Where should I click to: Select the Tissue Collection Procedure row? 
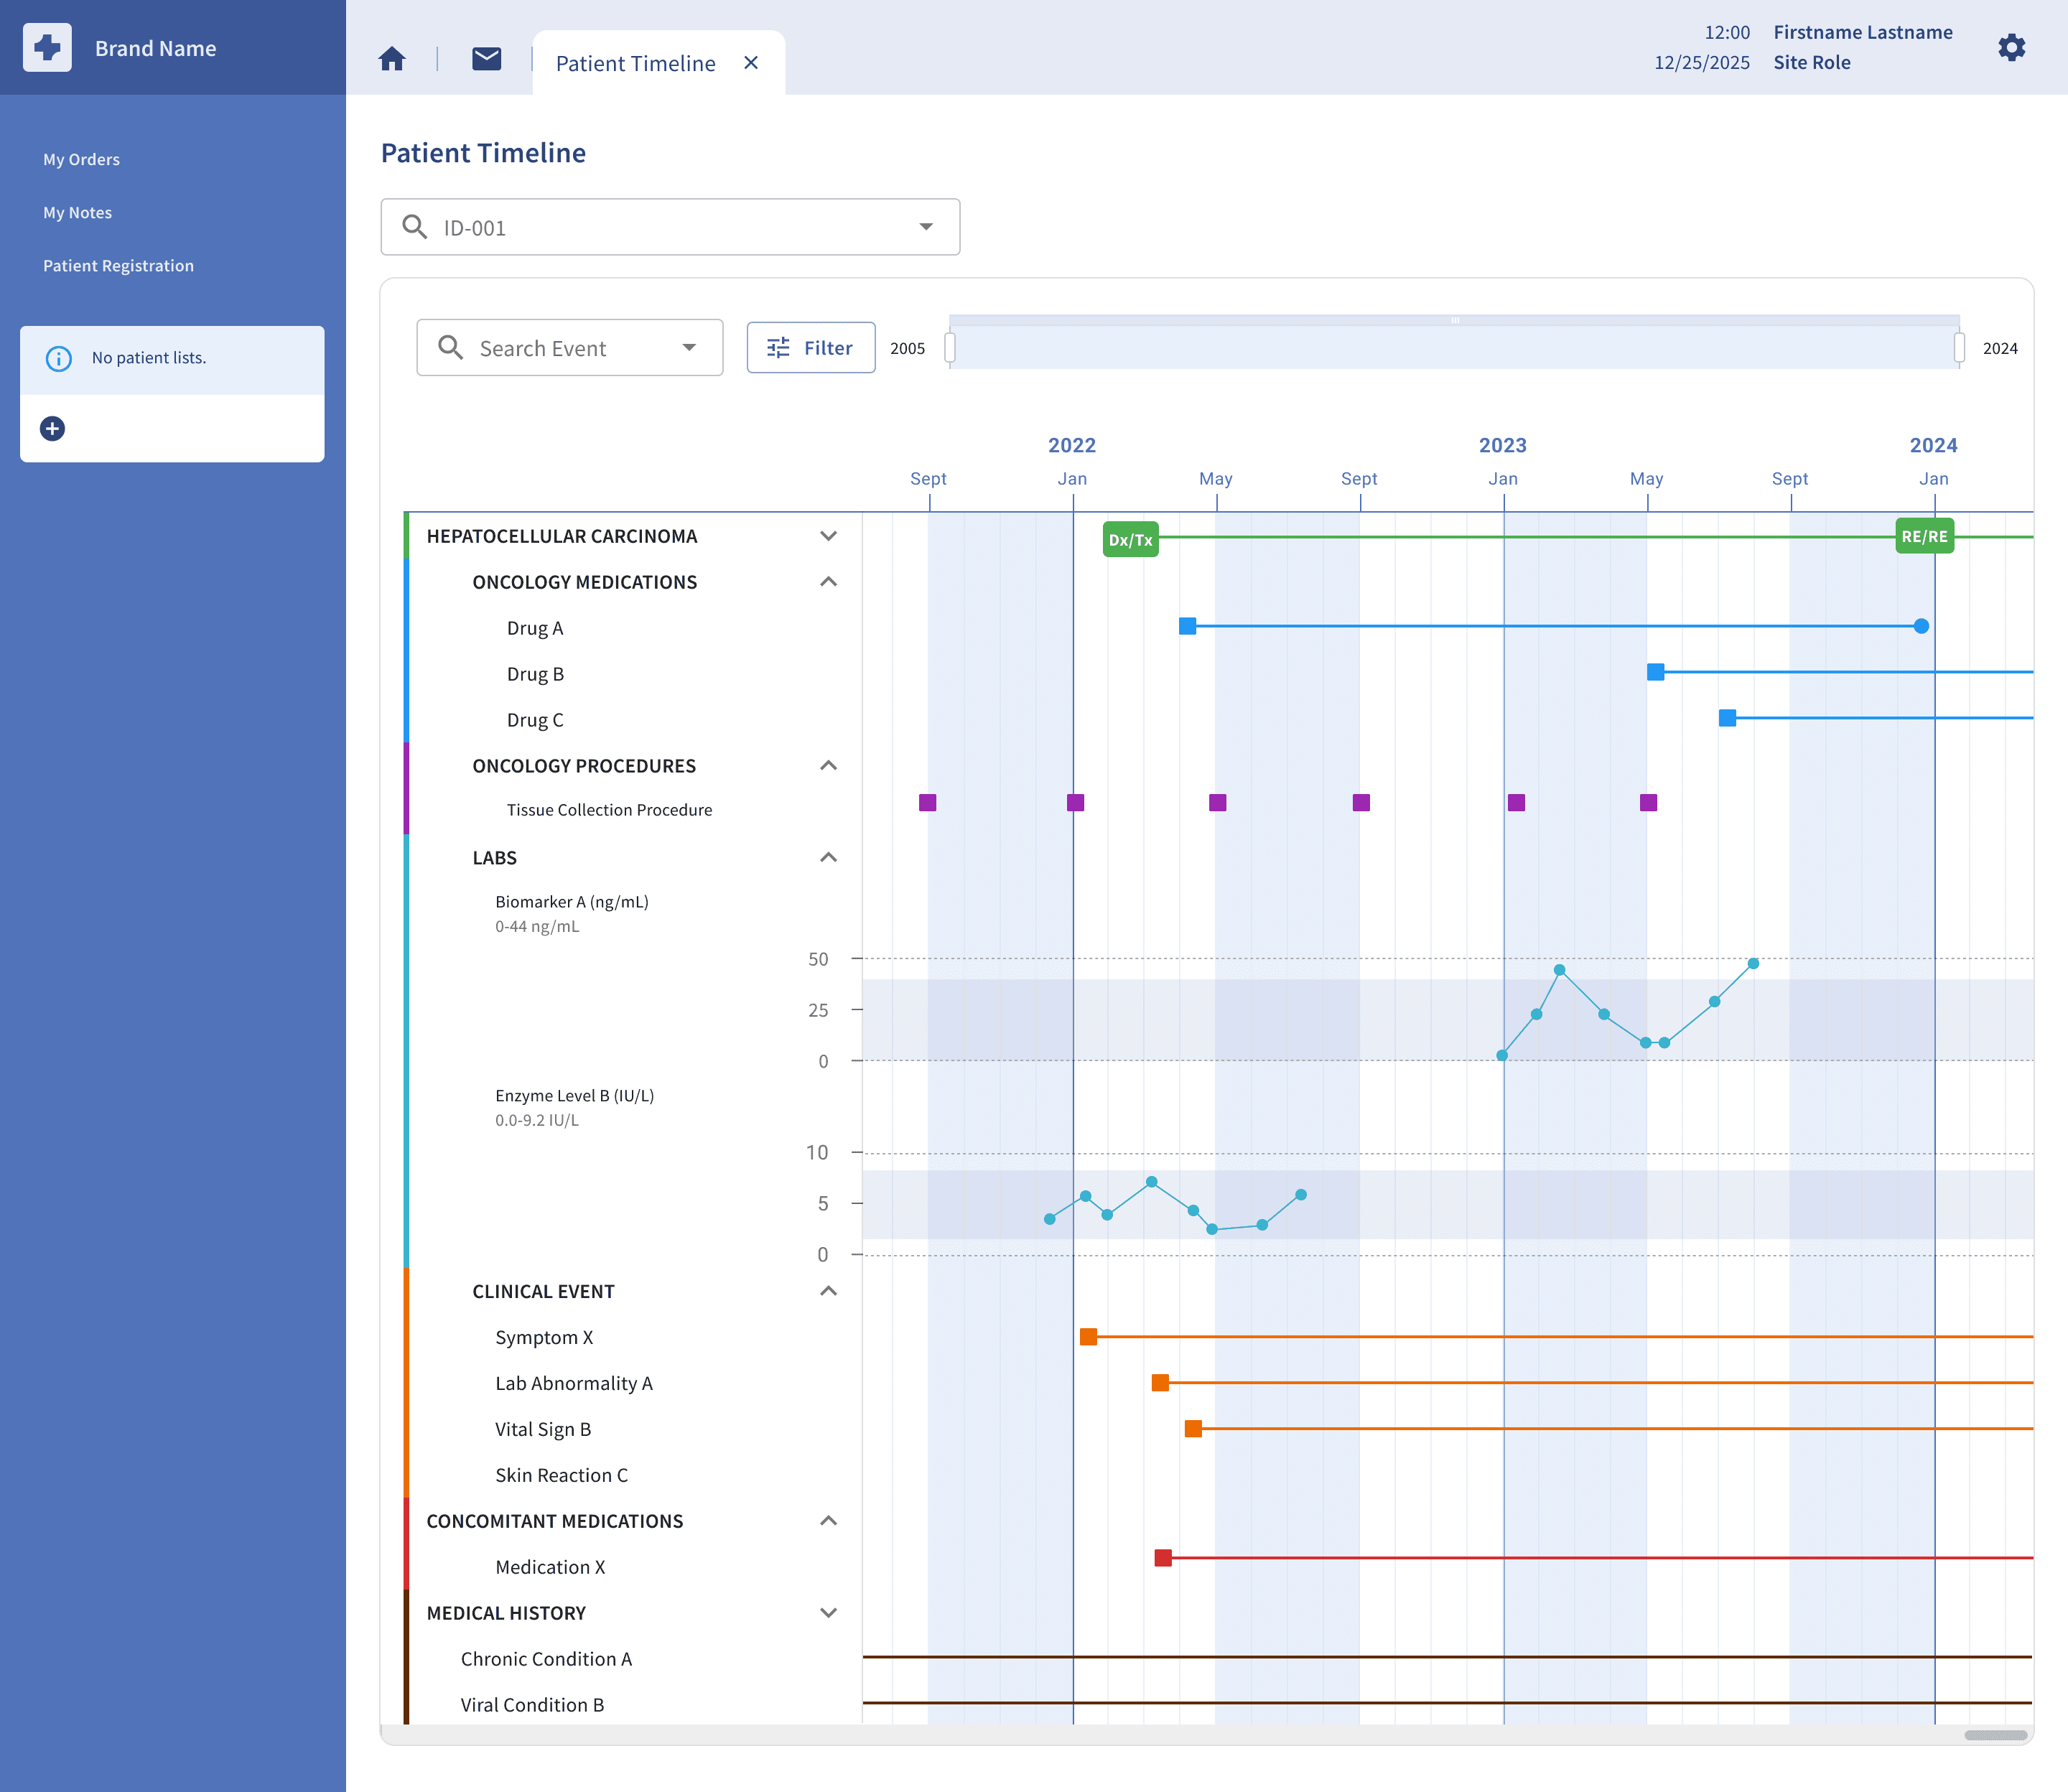(609, 810)
